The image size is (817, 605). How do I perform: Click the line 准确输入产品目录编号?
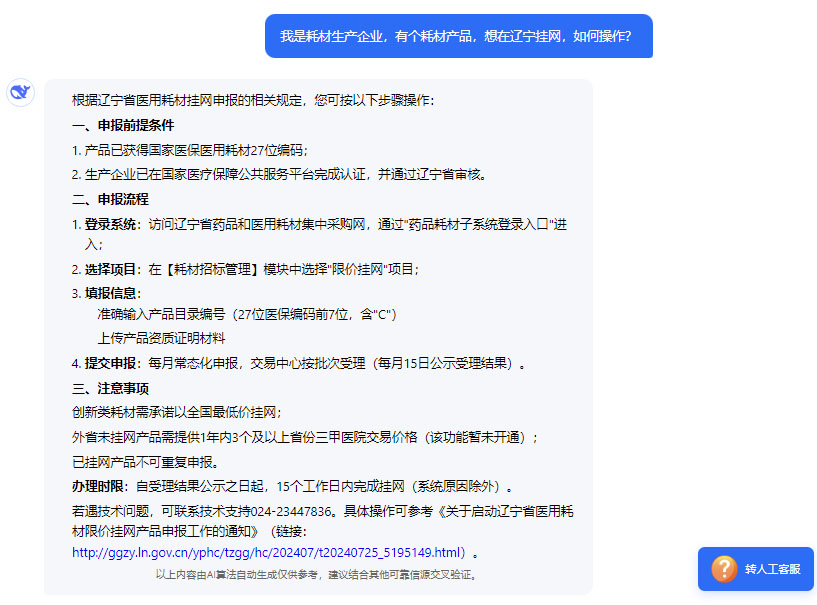pyautogui.click(x=247, y=314)
